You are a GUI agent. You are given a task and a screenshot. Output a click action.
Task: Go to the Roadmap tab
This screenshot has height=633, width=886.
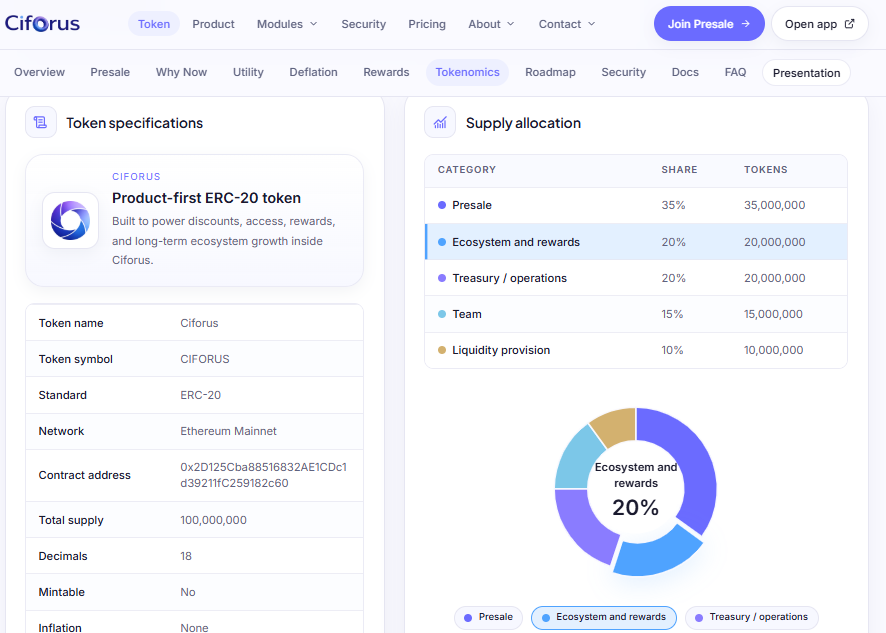coord(550,72)
